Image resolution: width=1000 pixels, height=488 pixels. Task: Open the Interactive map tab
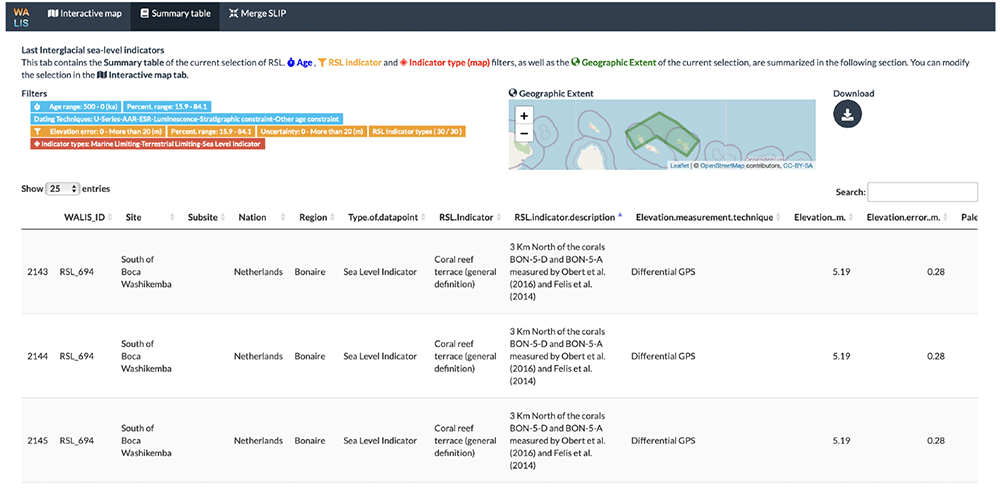[x=84, y=13]
